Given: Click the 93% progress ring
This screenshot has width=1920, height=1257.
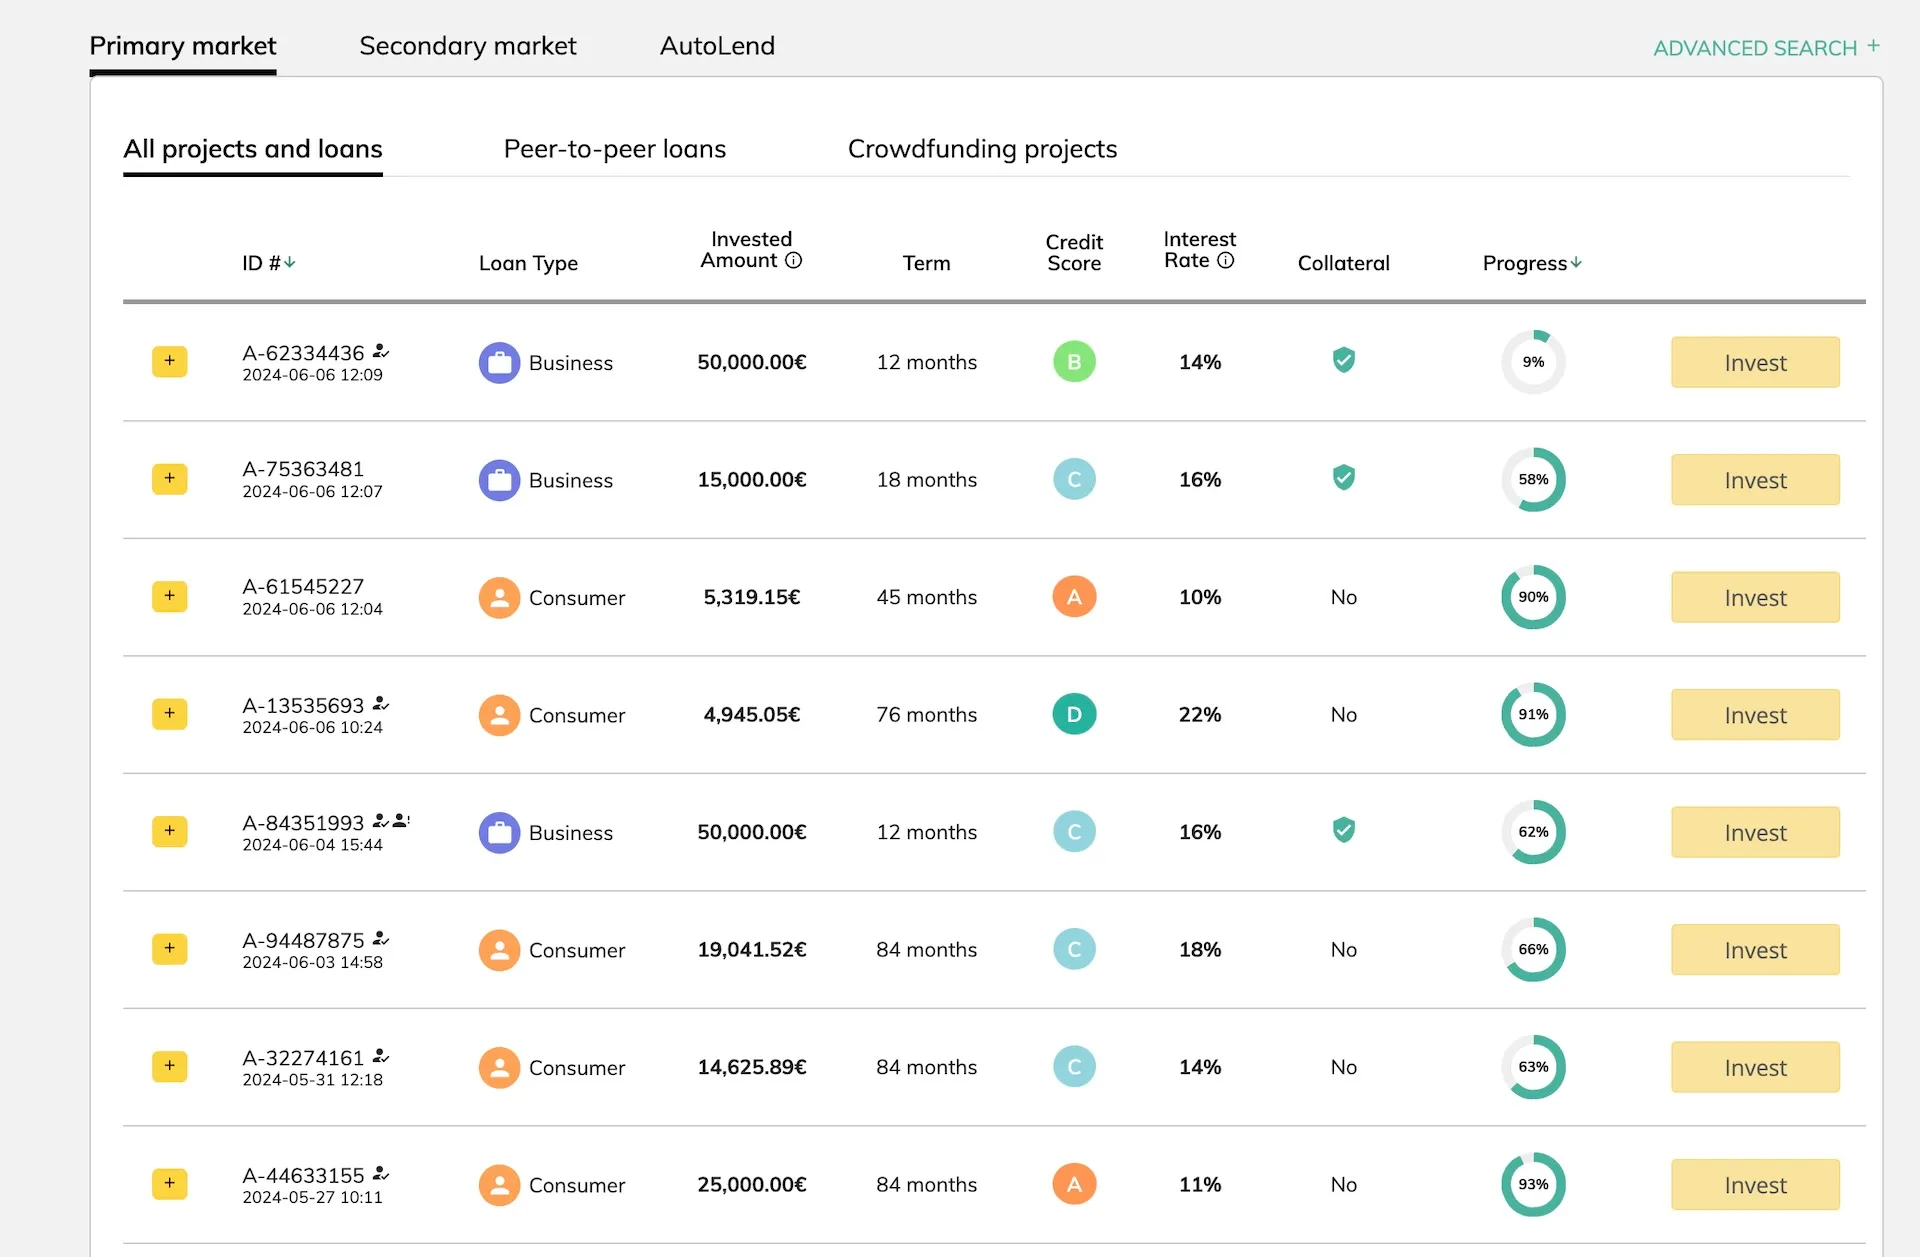Looking at the screenshot, I should [x=1533, y=1184].
